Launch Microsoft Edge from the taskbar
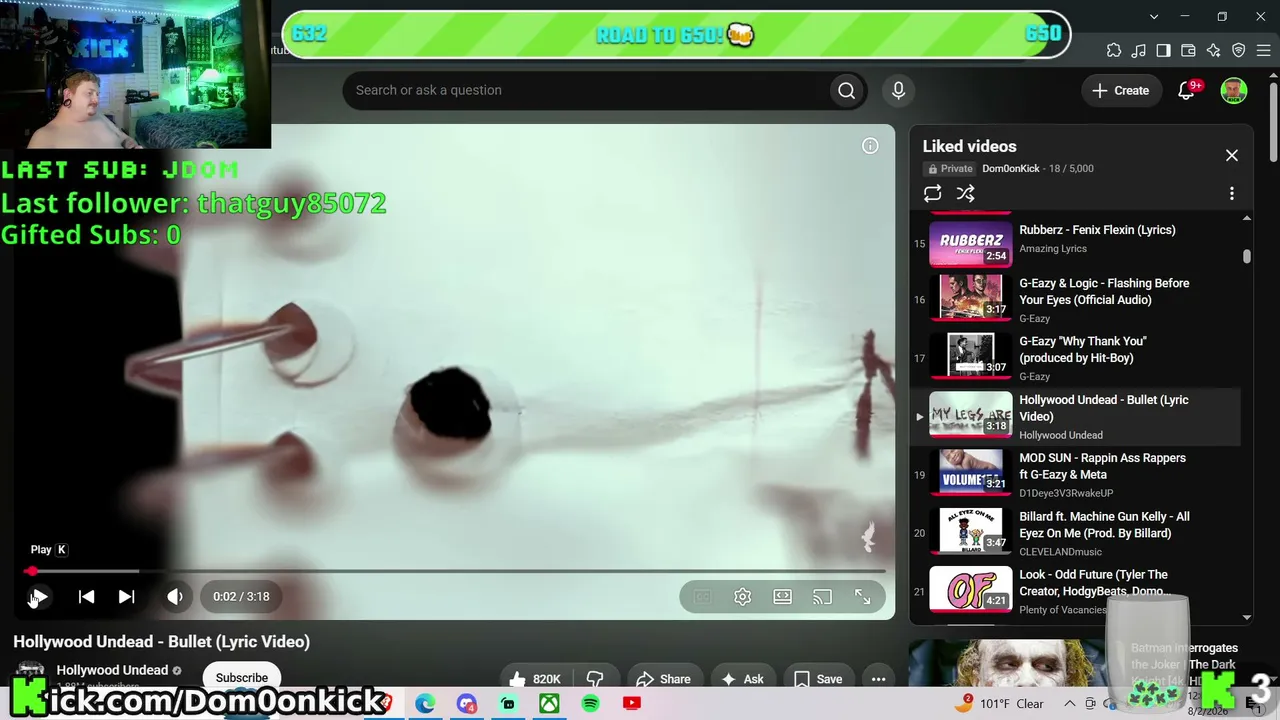This screenshot has width=1280, height=720. 425,704
